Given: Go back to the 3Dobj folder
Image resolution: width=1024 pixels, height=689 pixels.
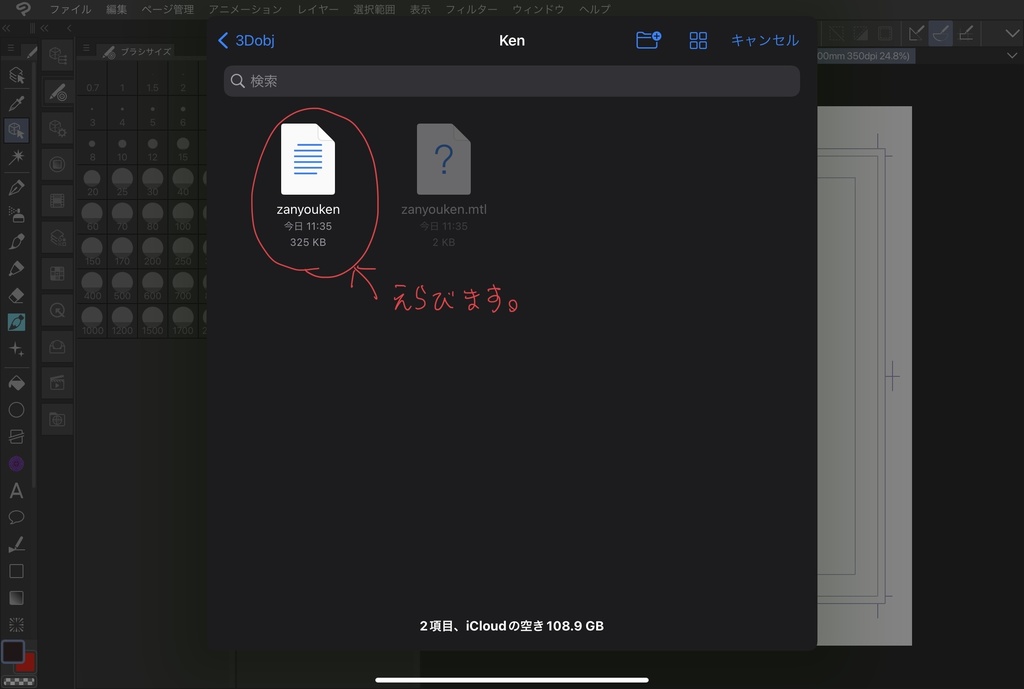Looking at the screenshot, I should [246, 40].
